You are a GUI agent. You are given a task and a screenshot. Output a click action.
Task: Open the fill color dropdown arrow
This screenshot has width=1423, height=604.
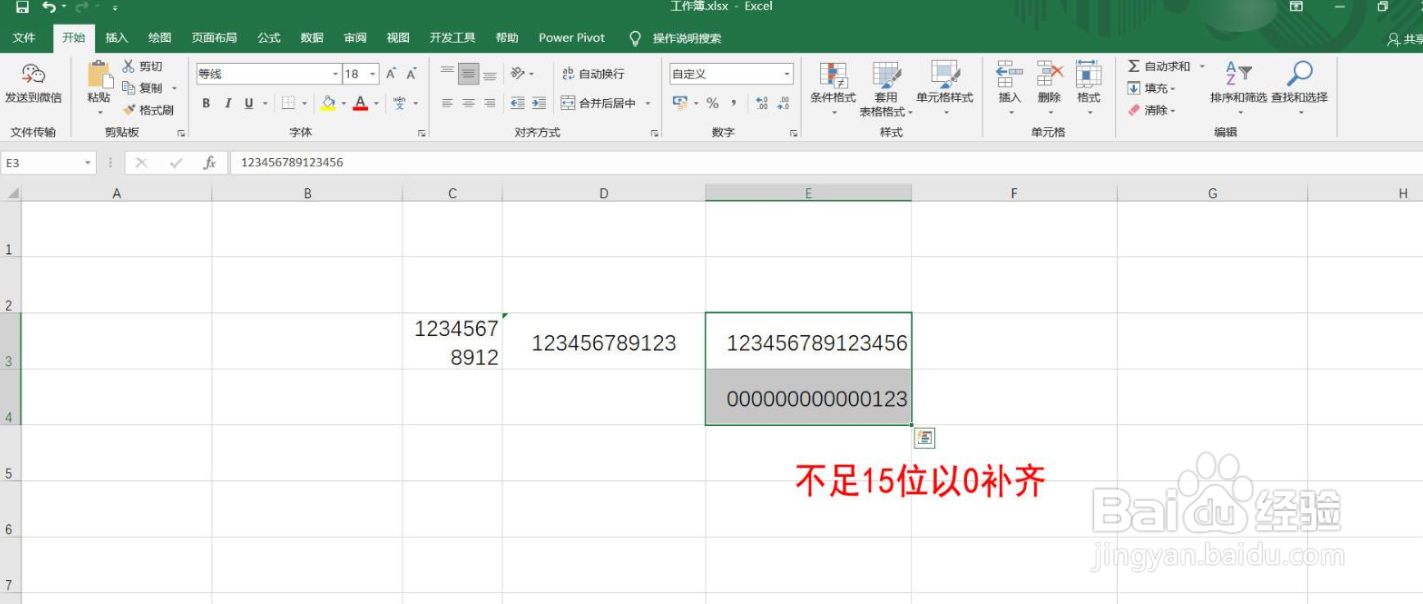[344, 102]
